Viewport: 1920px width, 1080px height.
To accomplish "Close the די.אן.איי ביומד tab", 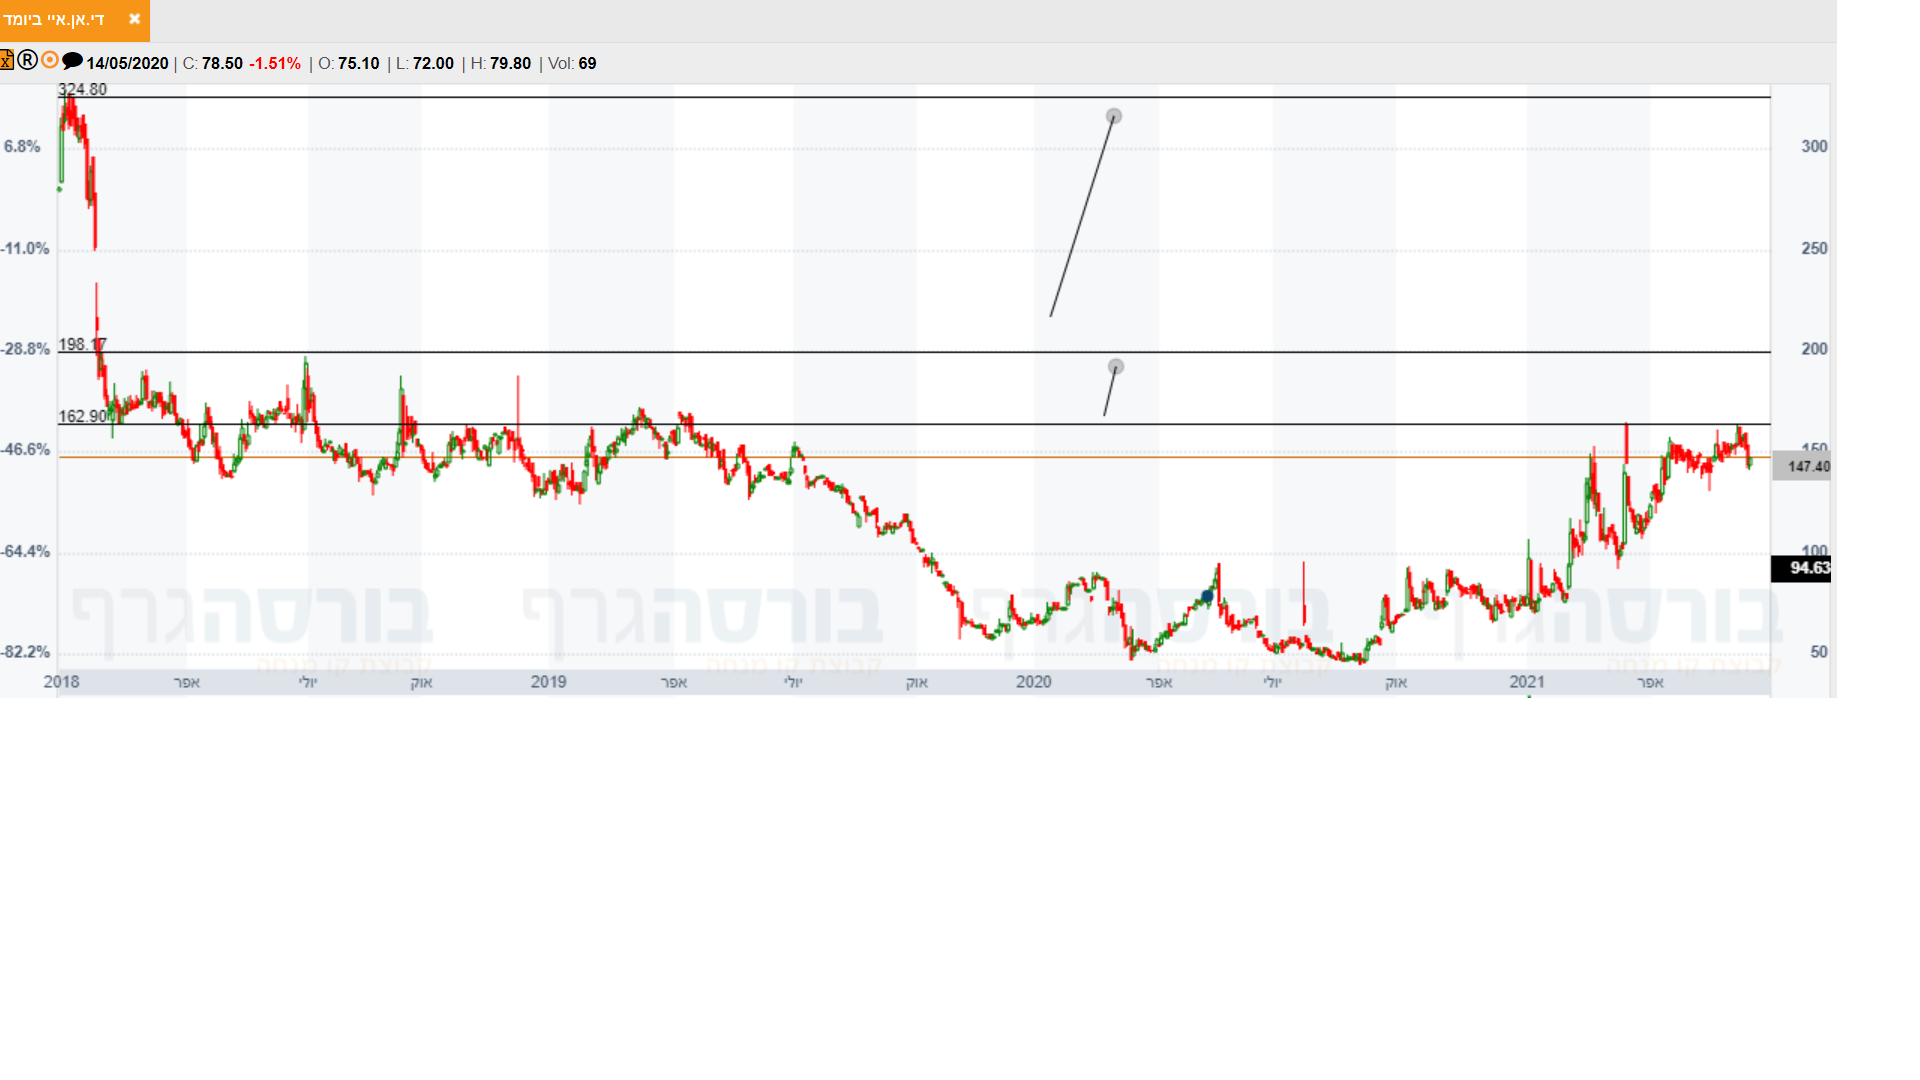I will click(134, 19).
